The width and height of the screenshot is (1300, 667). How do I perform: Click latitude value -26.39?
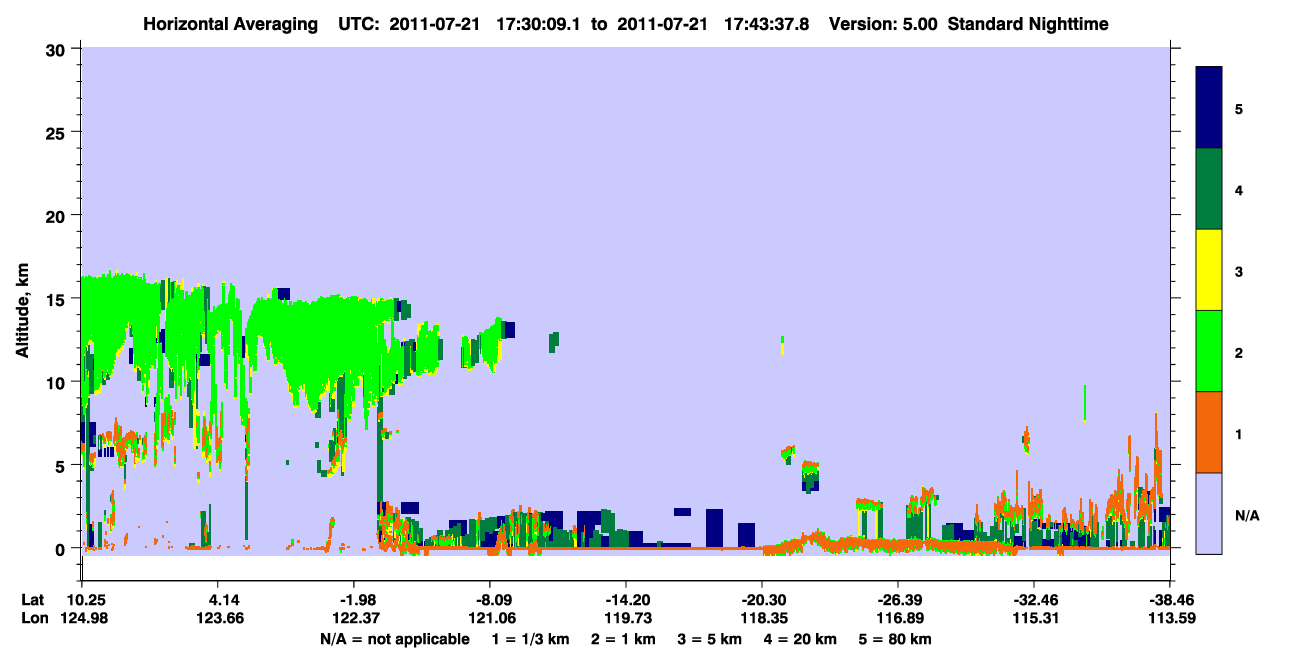click(x=898, y=600)
